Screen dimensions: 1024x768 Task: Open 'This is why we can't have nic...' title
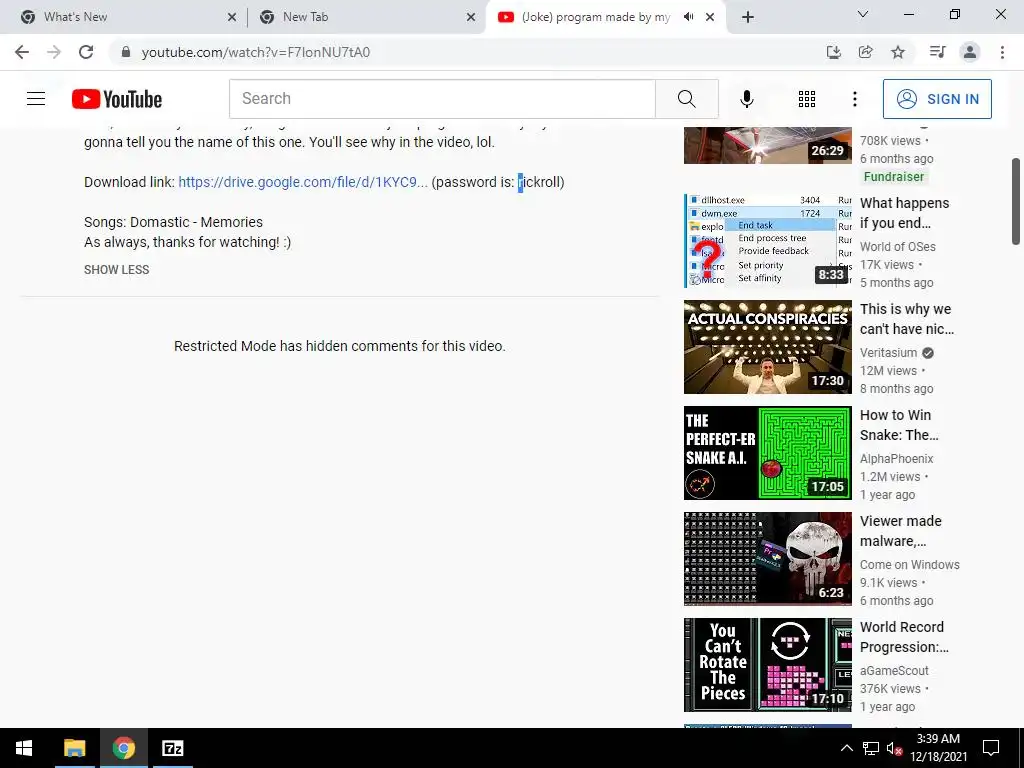pos(907,319)
